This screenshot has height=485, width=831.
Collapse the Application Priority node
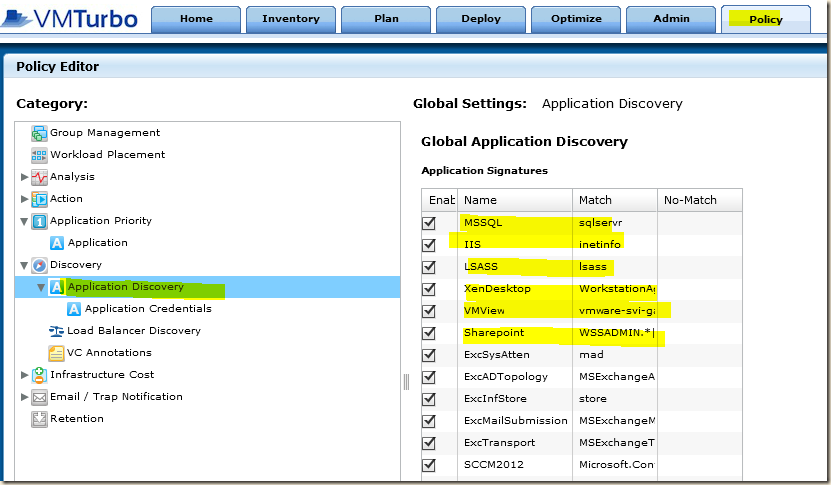(24, 222)
